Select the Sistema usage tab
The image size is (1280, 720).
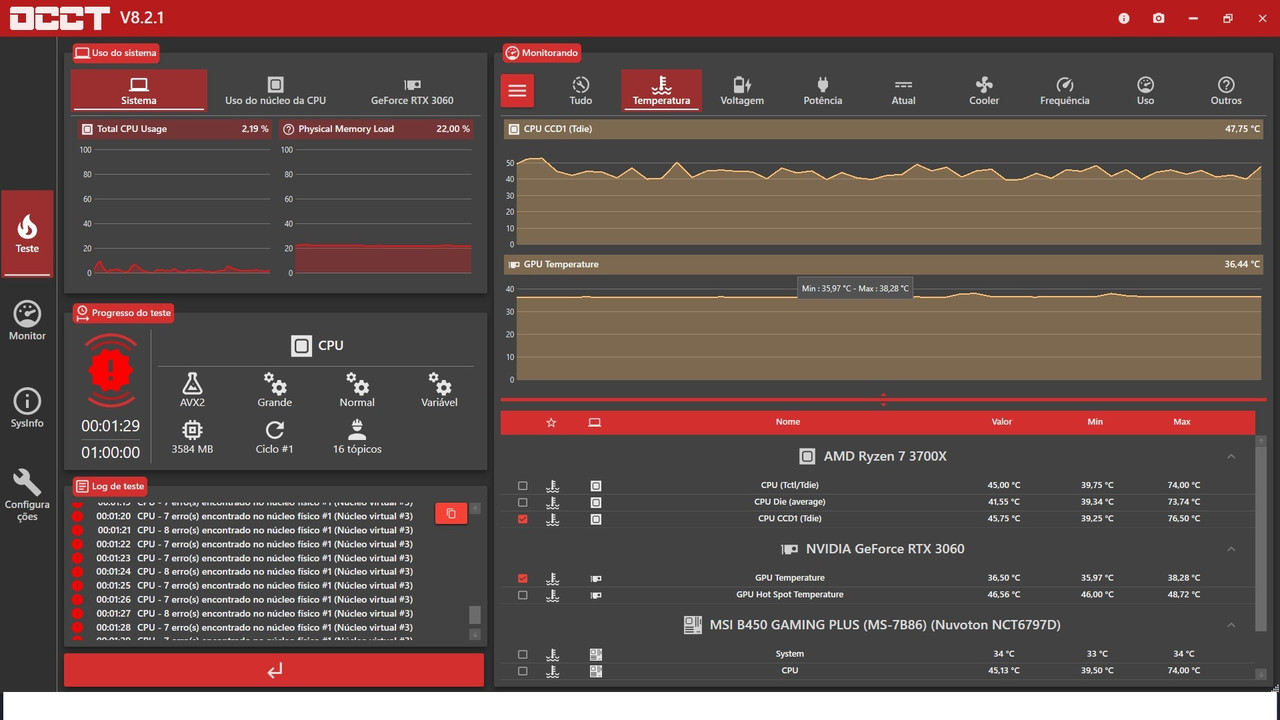point(139,90)
